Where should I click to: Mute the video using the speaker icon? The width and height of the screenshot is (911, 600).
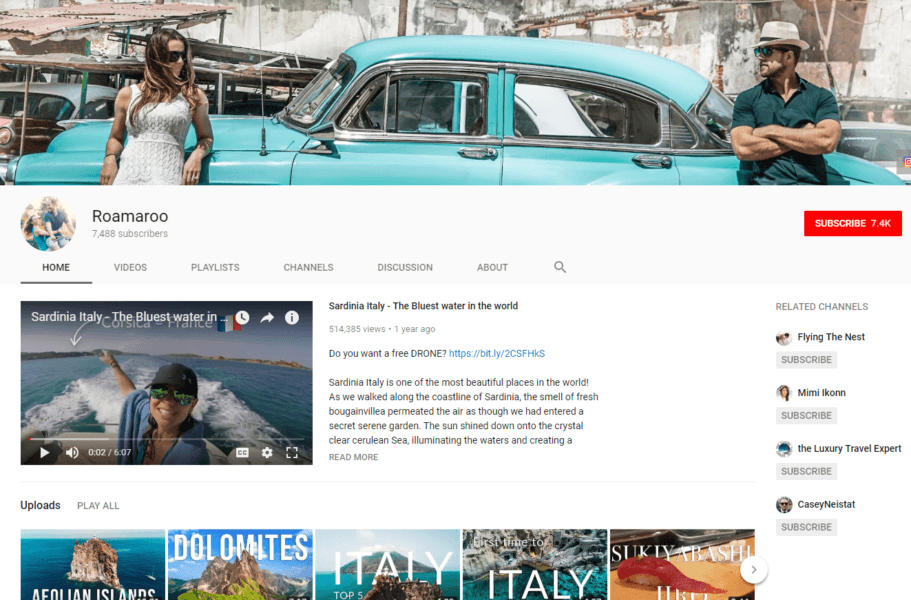[x=72, y=452]
